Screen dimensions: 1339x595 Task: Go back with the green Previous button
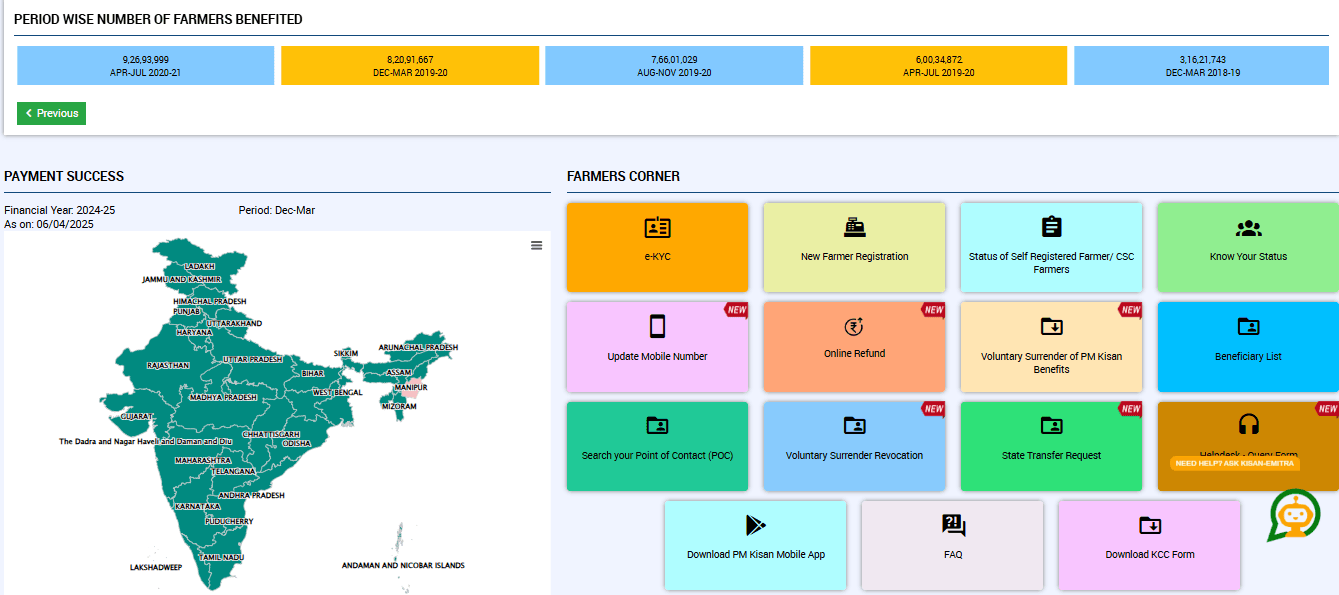click(51, 113)
